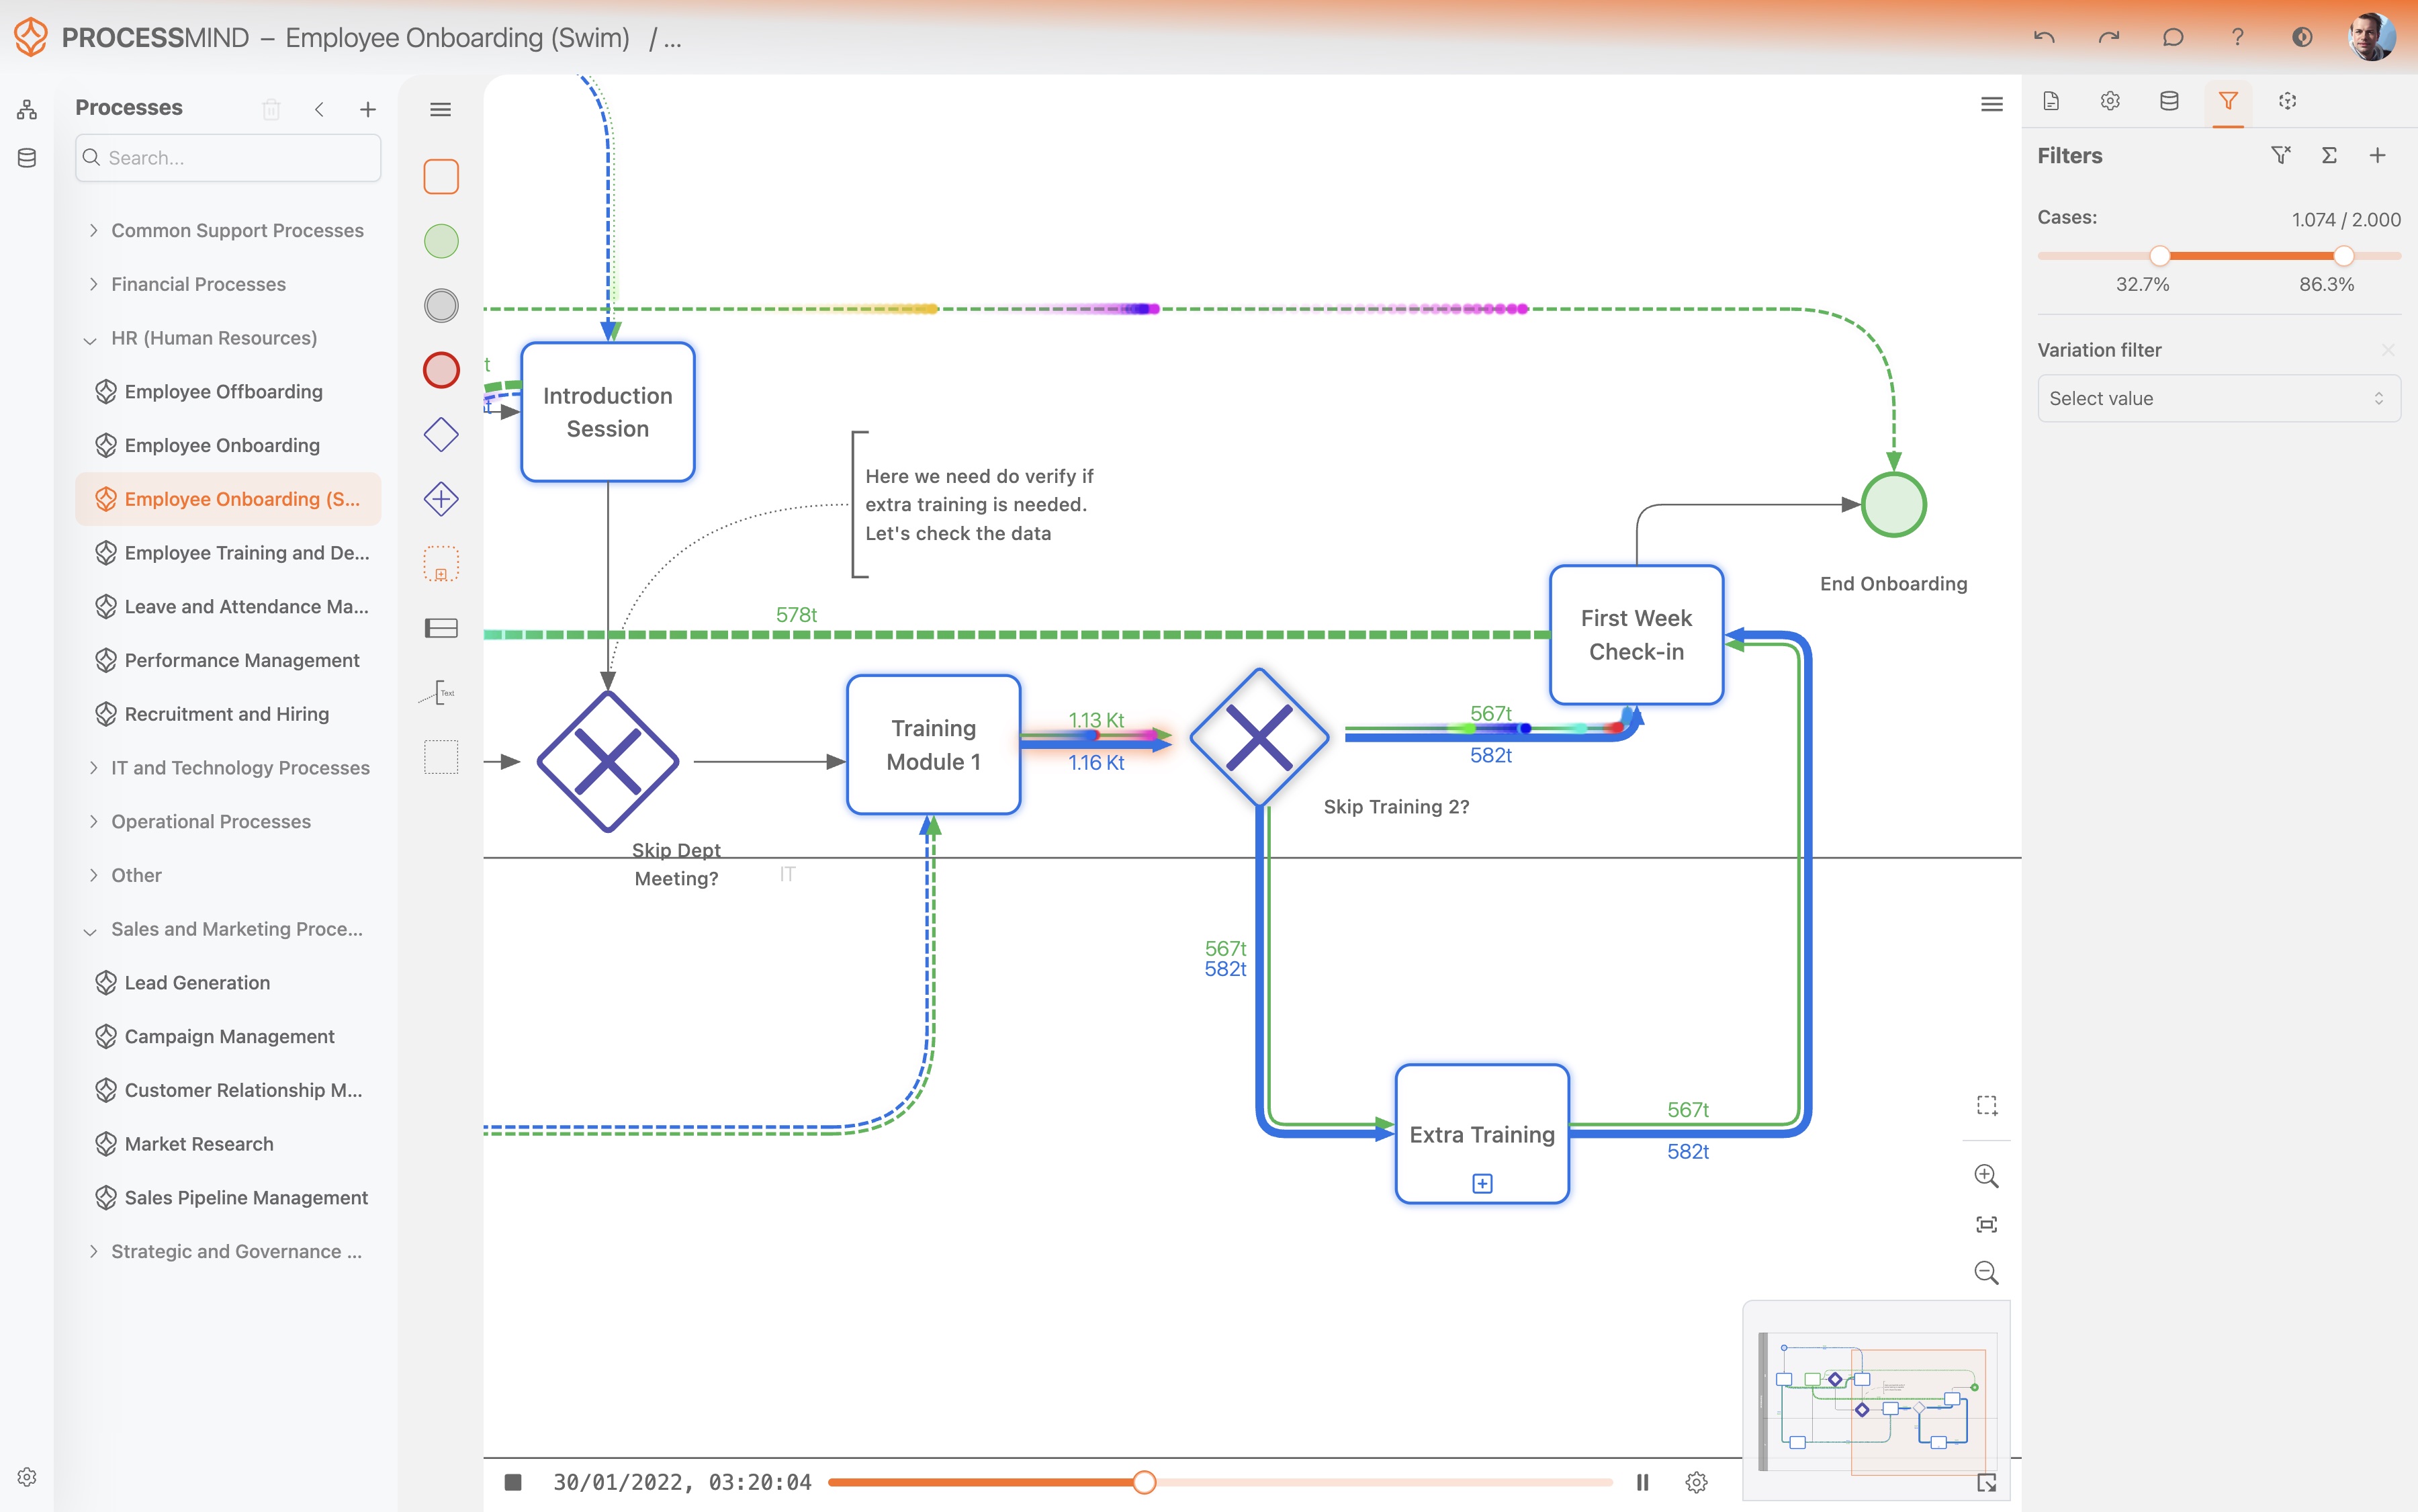Click the Extra Training subprocess plus marker

click(1482, 1183)
